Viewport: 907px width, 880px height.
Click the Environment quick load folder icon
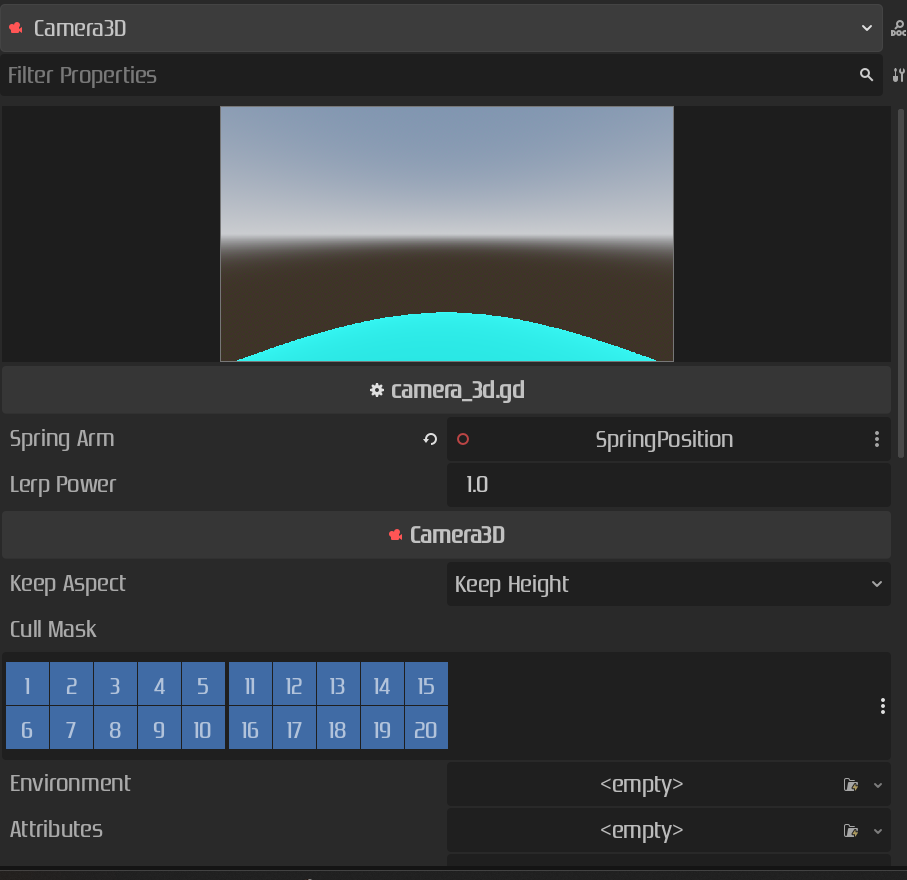850,784
